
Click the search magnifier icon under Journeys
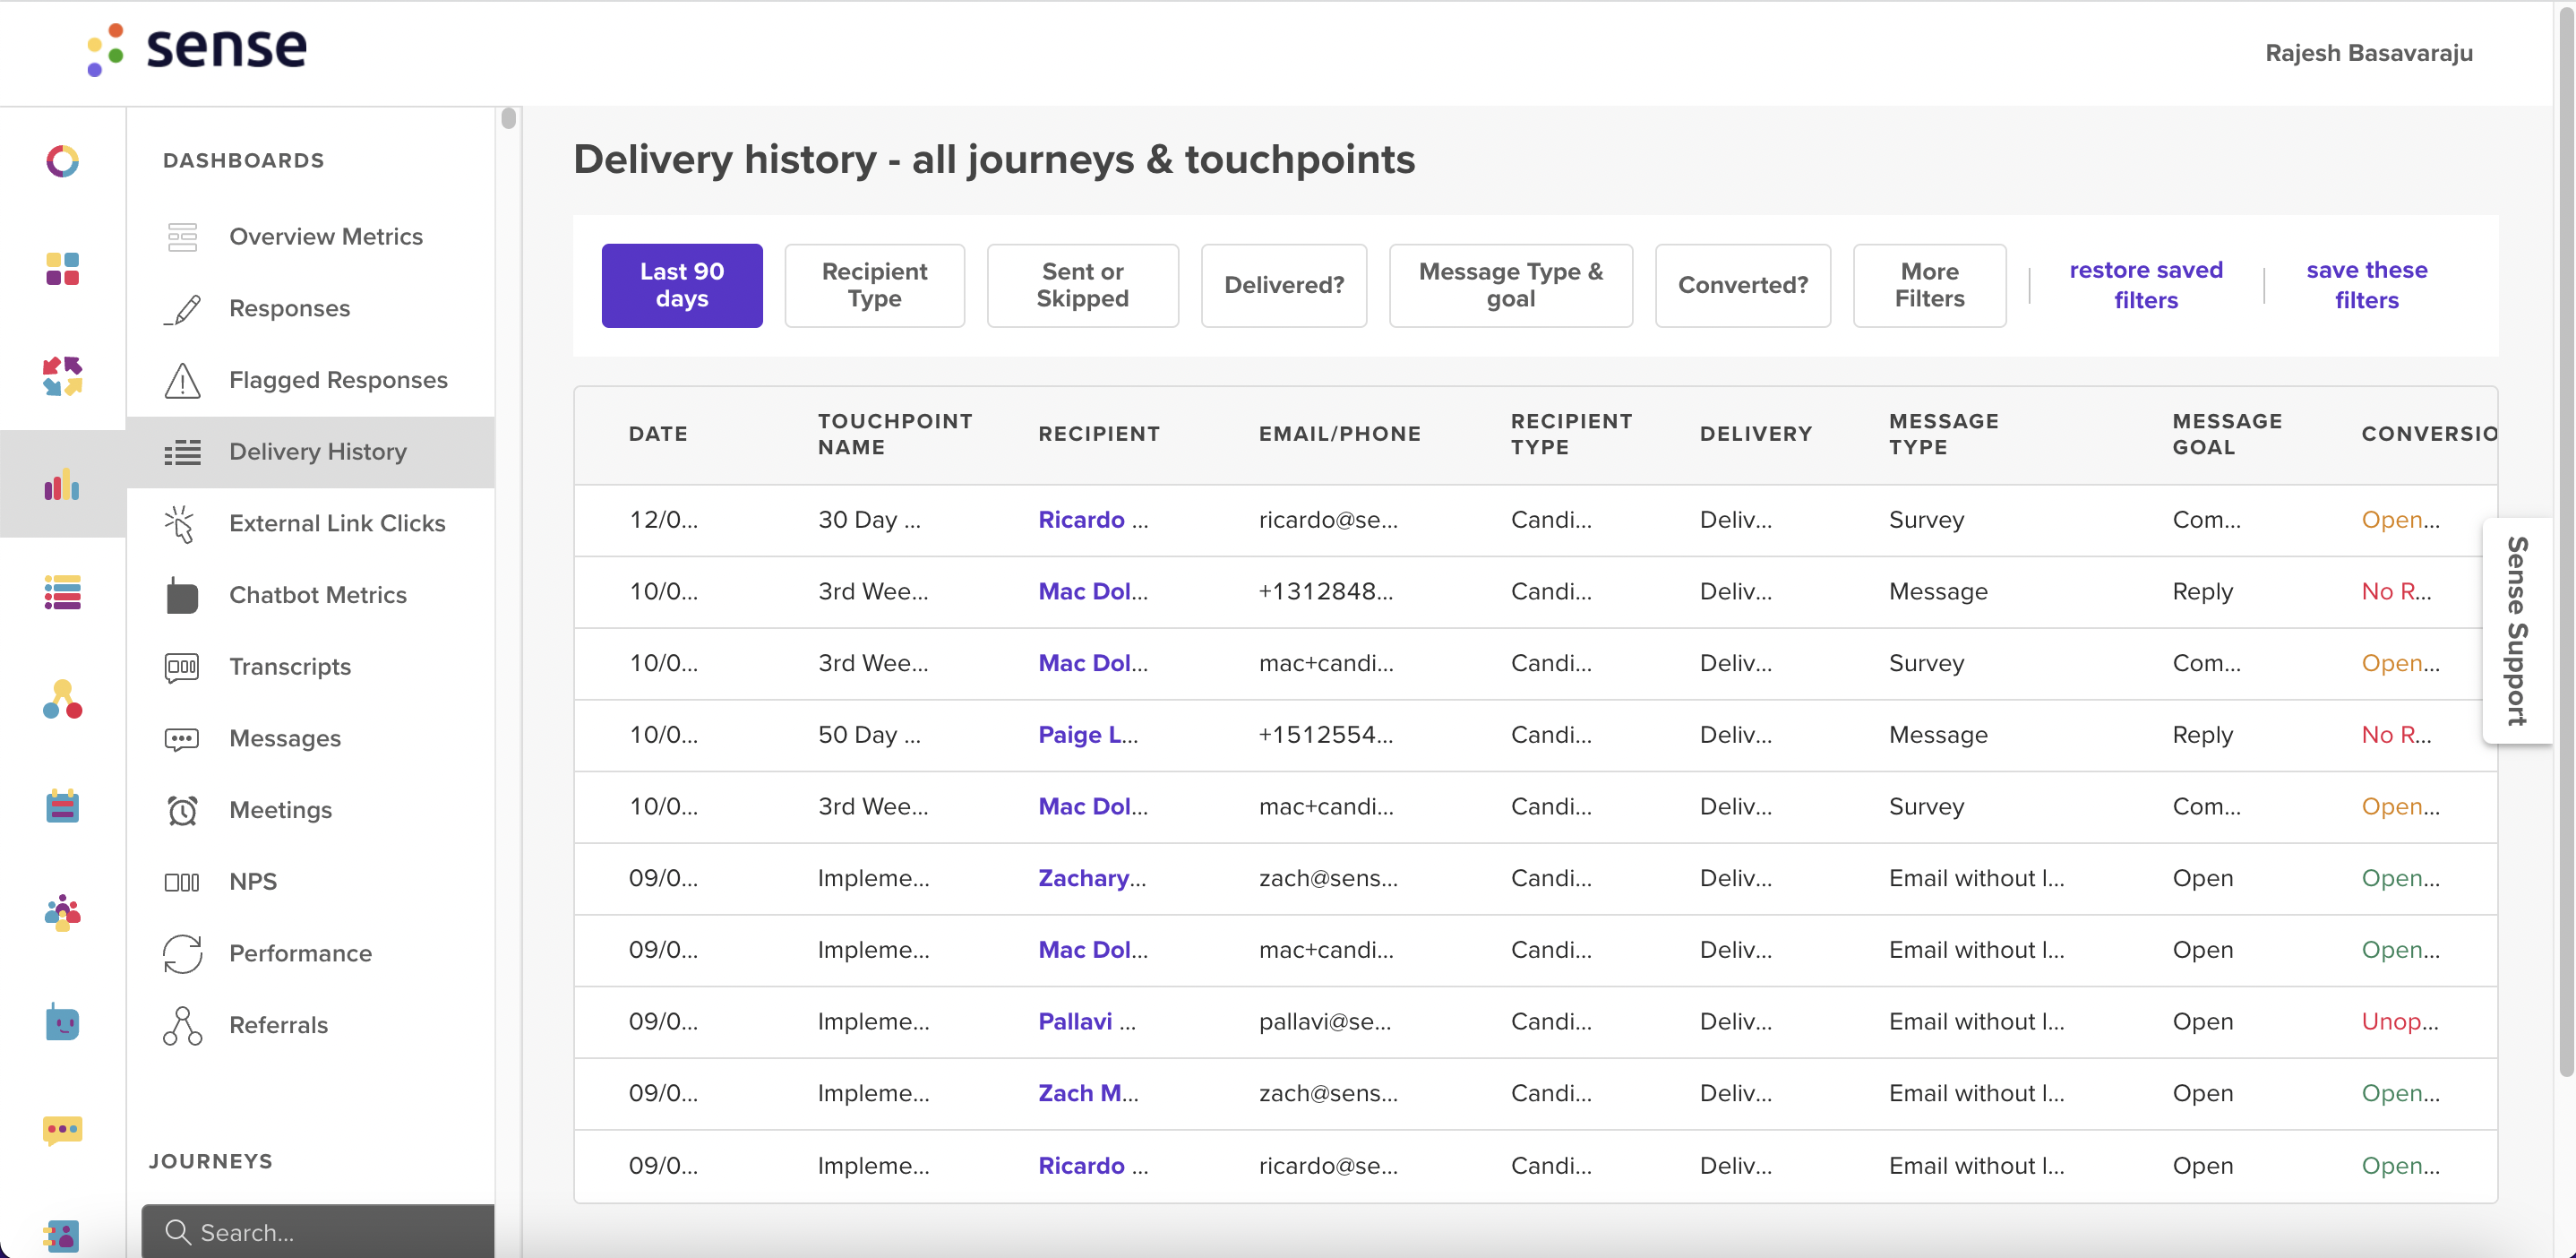[178, 1232]
